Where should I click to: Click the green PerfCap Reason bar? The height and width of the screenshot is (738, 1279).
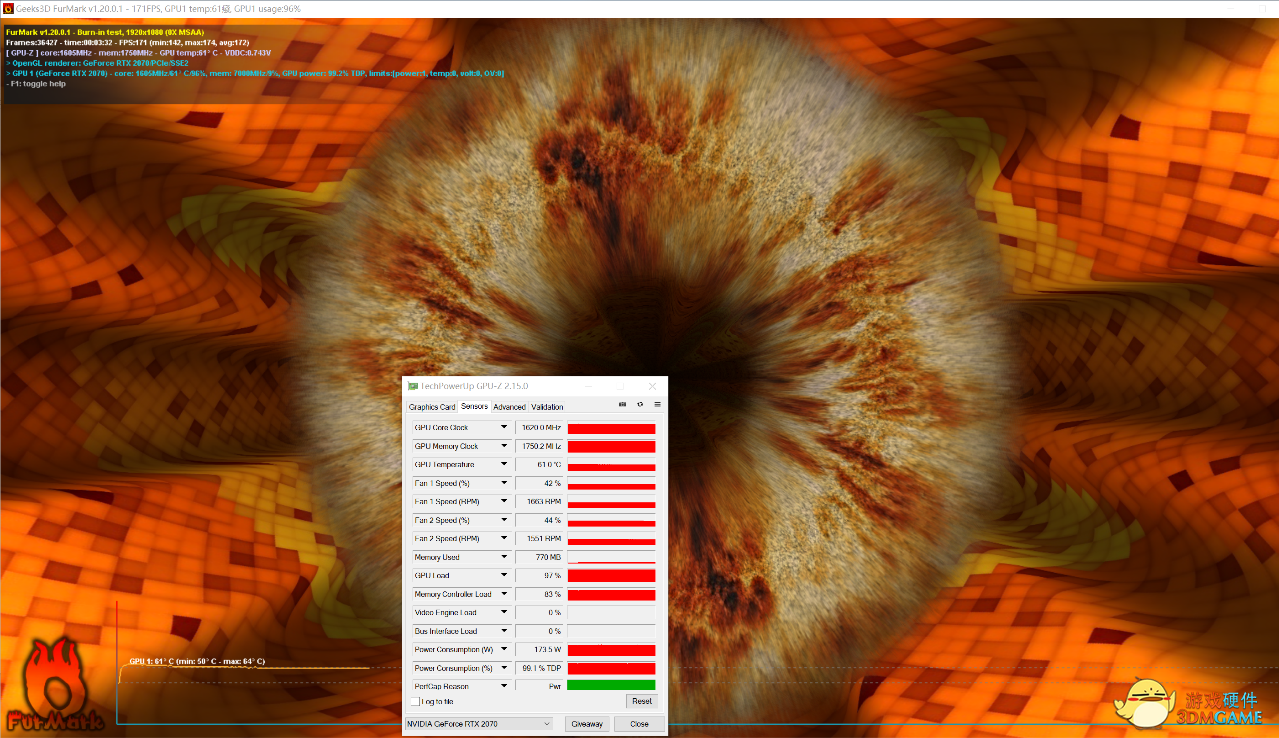click(x=611, y=686)
